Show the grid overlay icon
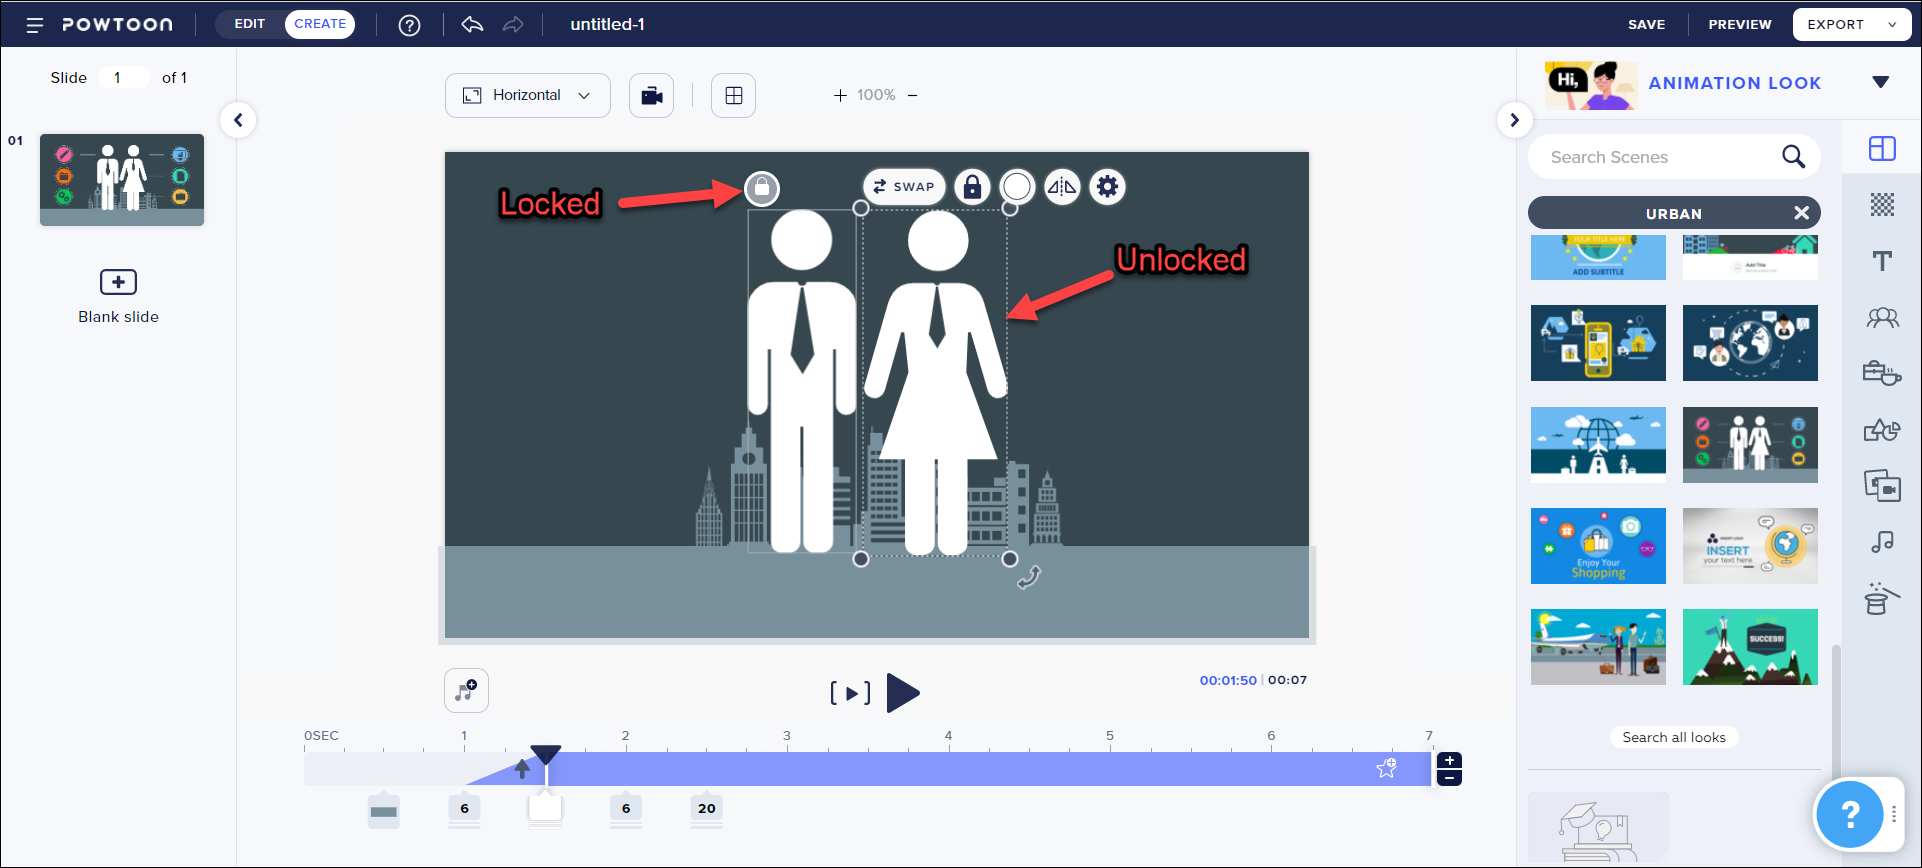The width and height of the screenshot is (1922, 868). tap(733, 96)
